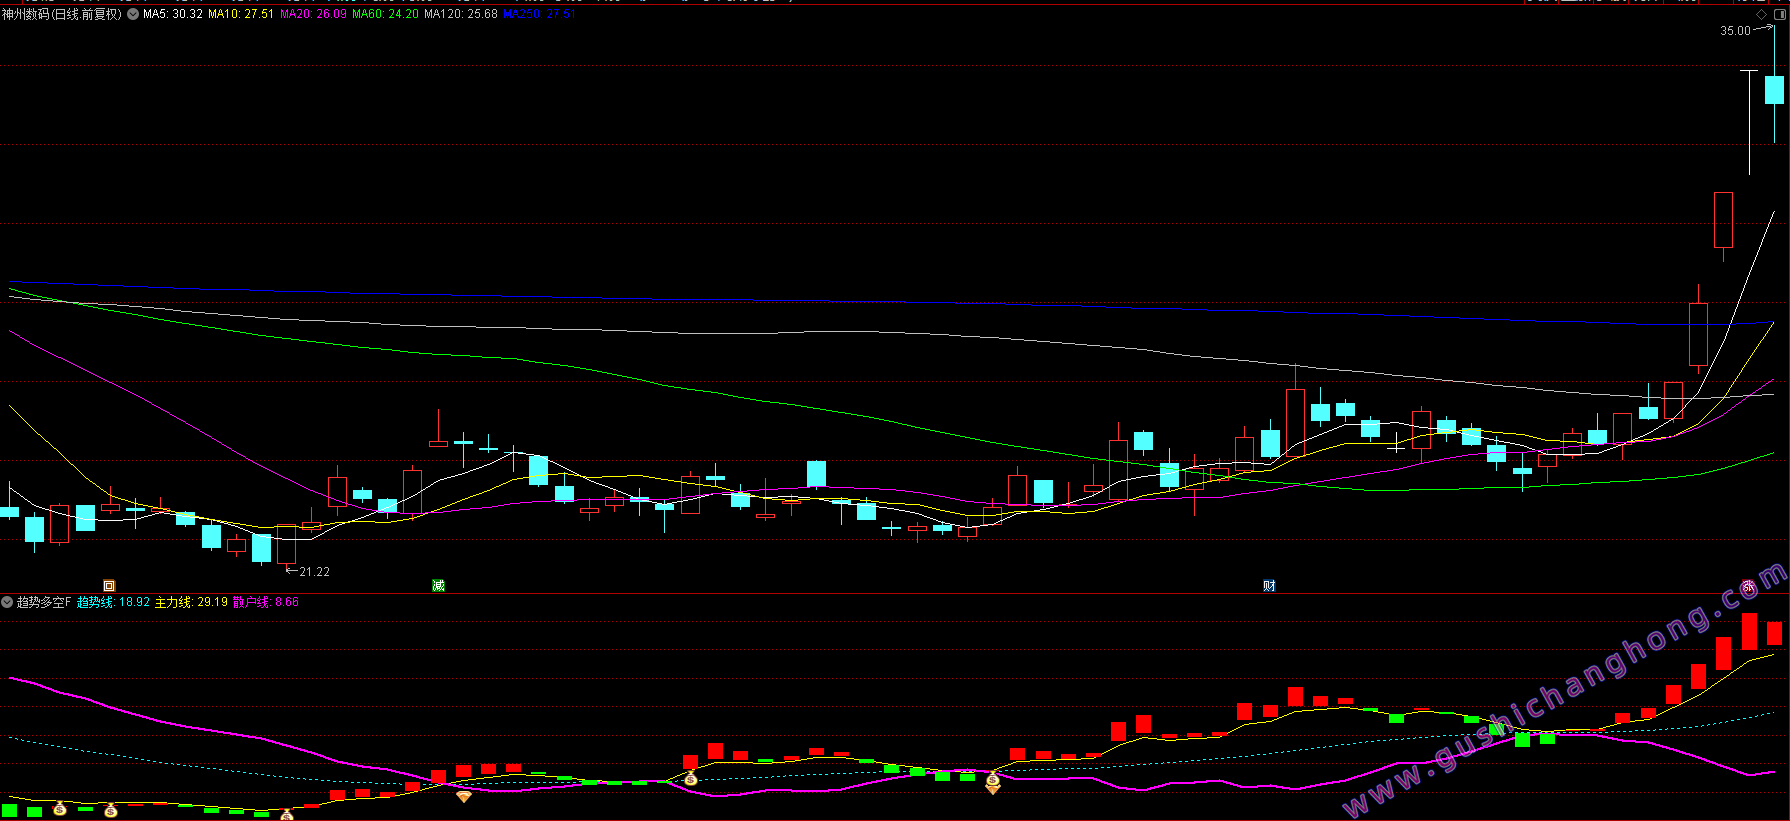Click the 35.00 high price label

1735,31
